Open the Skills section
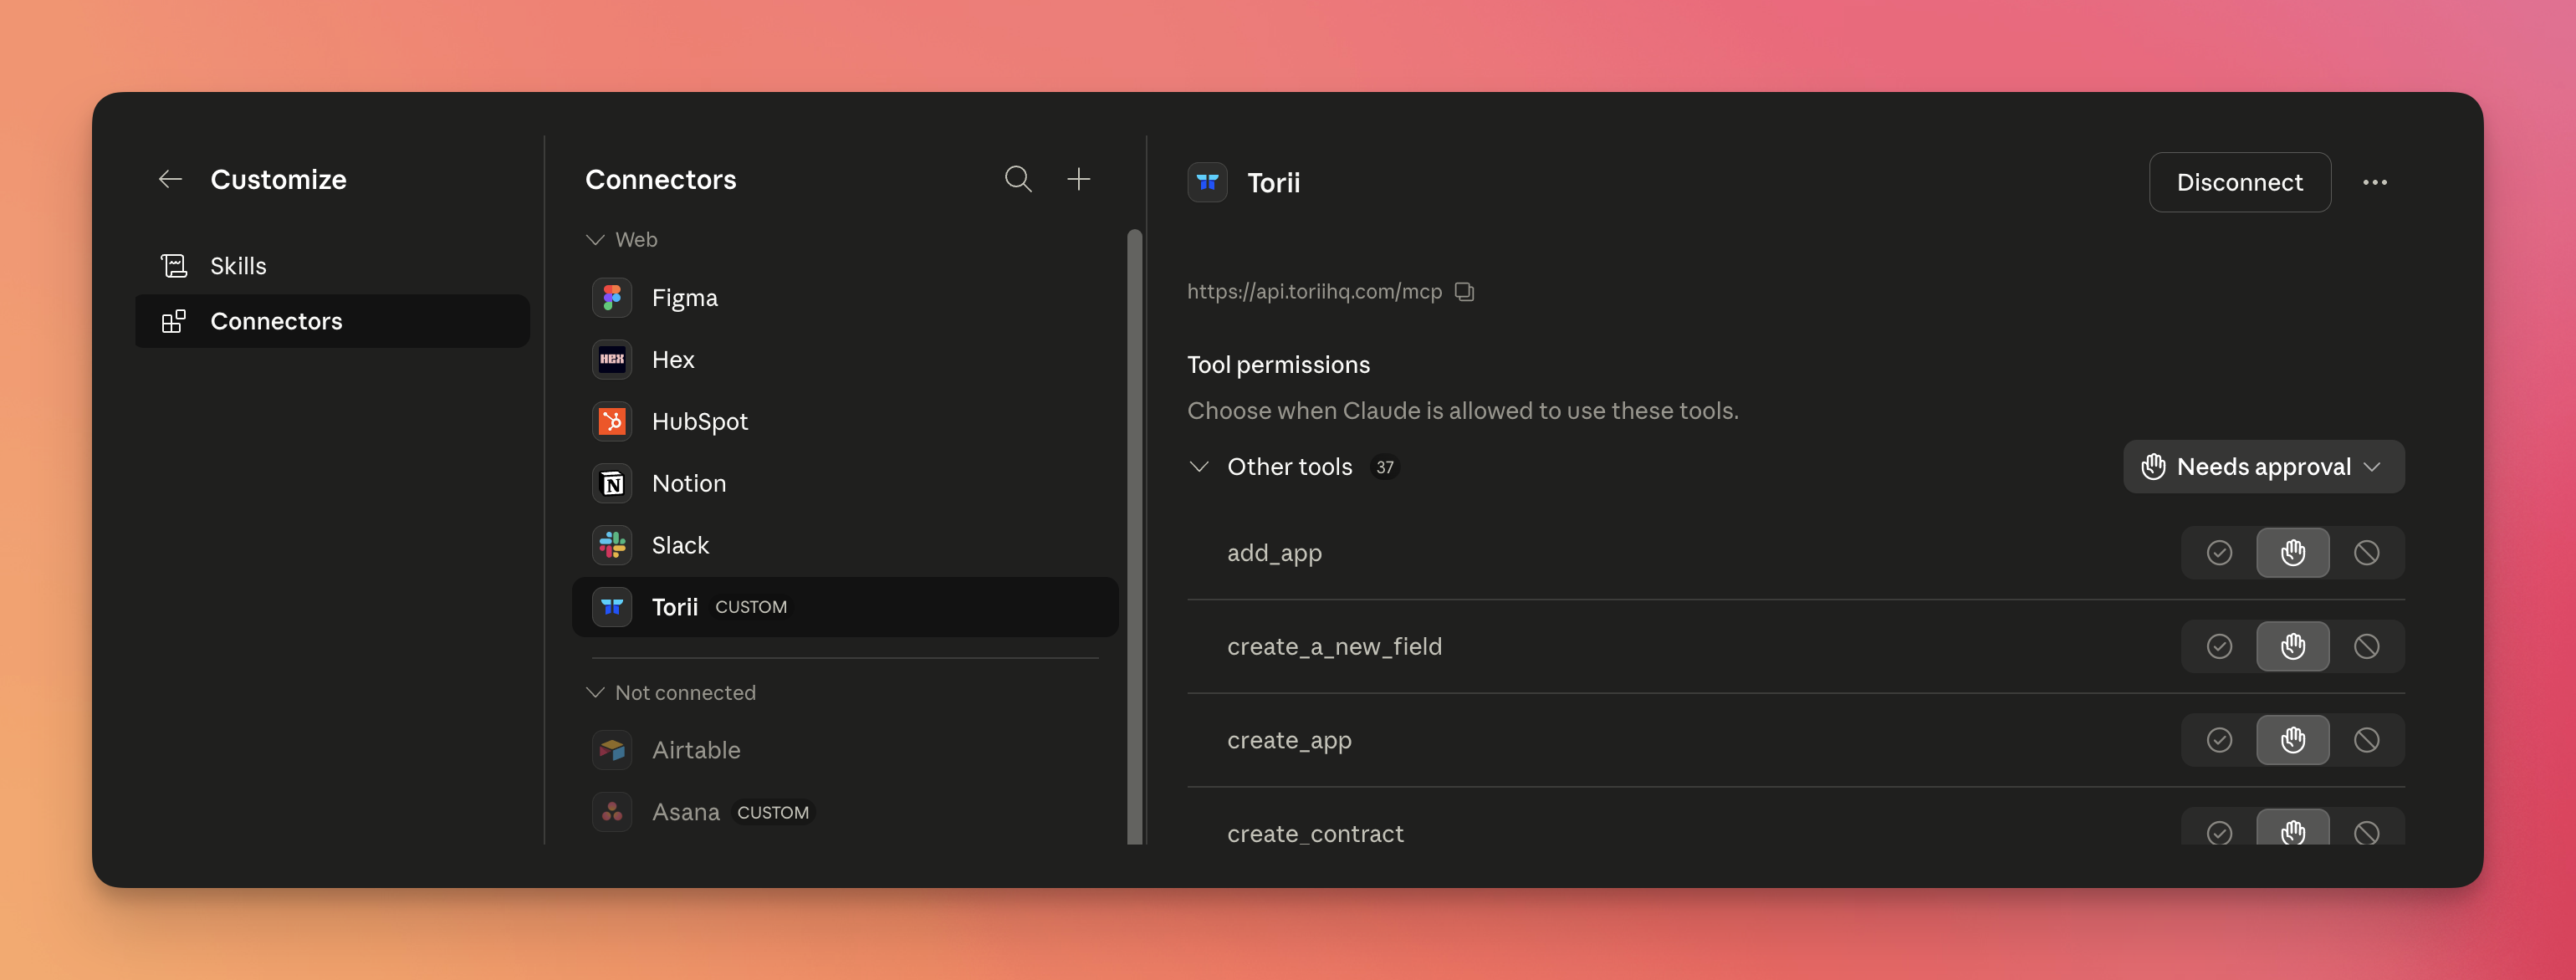 click(332, 266)
